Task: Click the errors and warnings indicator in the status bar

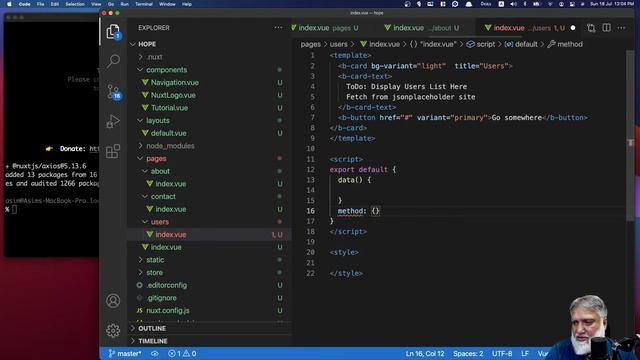Action: click(x=182, y=353)
